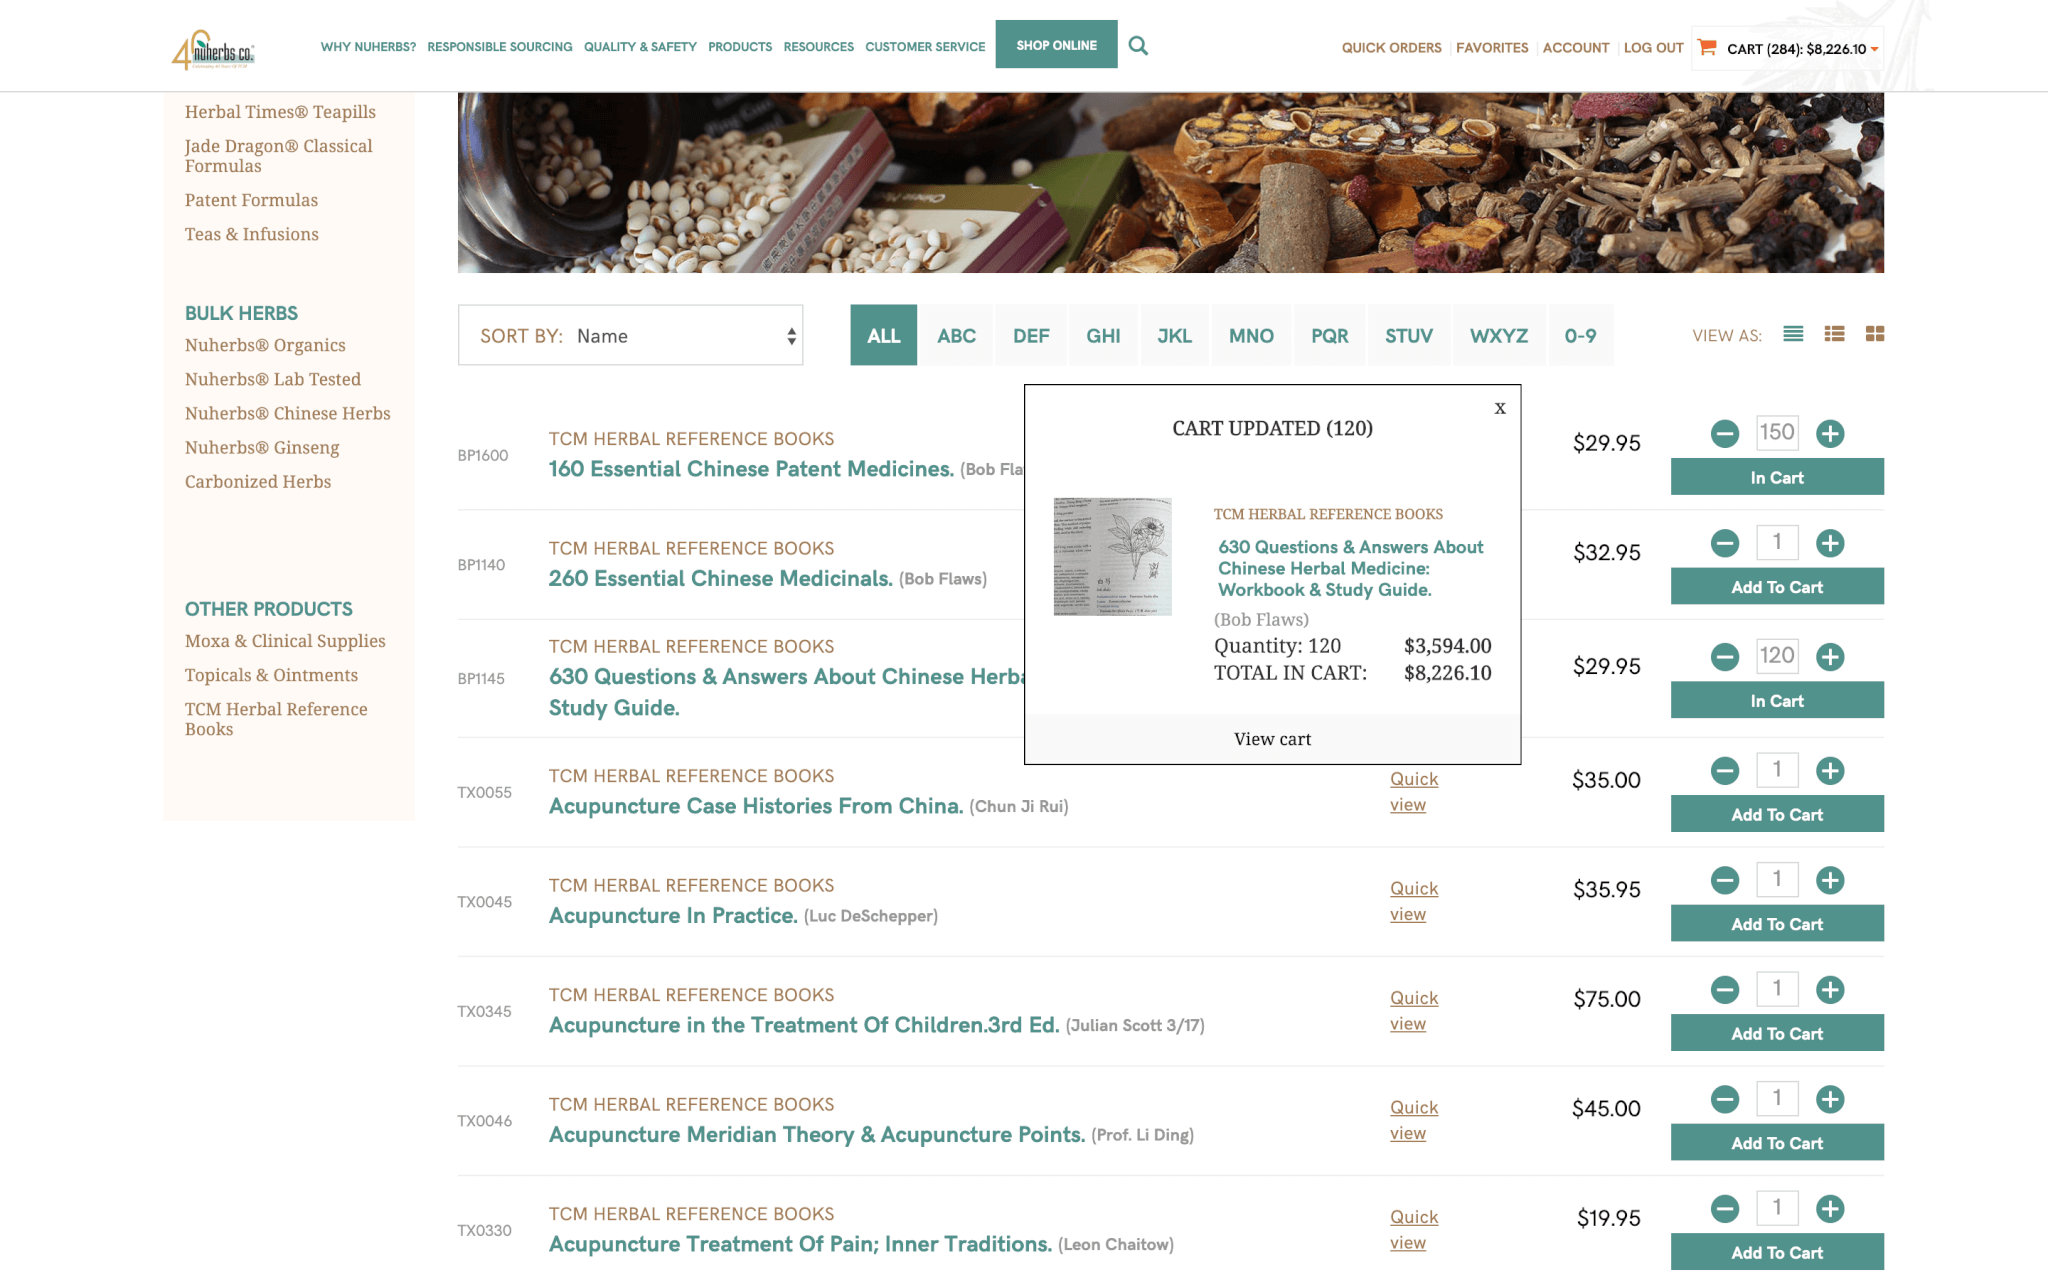Open the Customer Service menu
2048x1280 pixels.
pos(925,47)
